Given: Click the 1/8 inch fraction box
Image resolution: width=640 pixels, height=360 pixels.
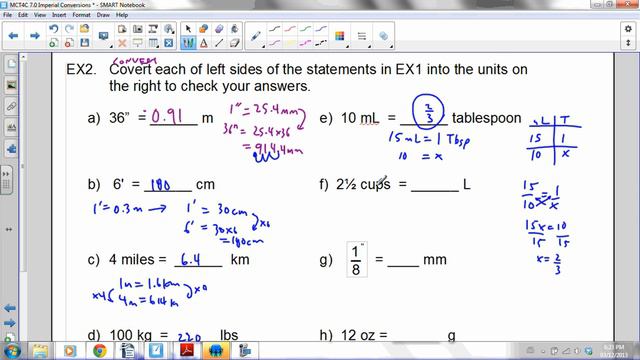Looking at the screenshot, I should (356, 260).
